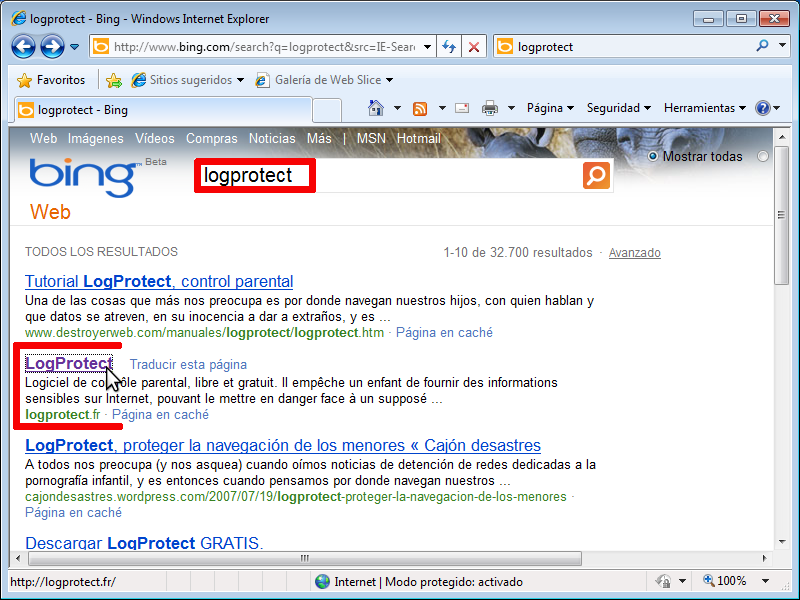
Task: Click the horizontal scrollbar left arrow
Action: coord(18,558)
